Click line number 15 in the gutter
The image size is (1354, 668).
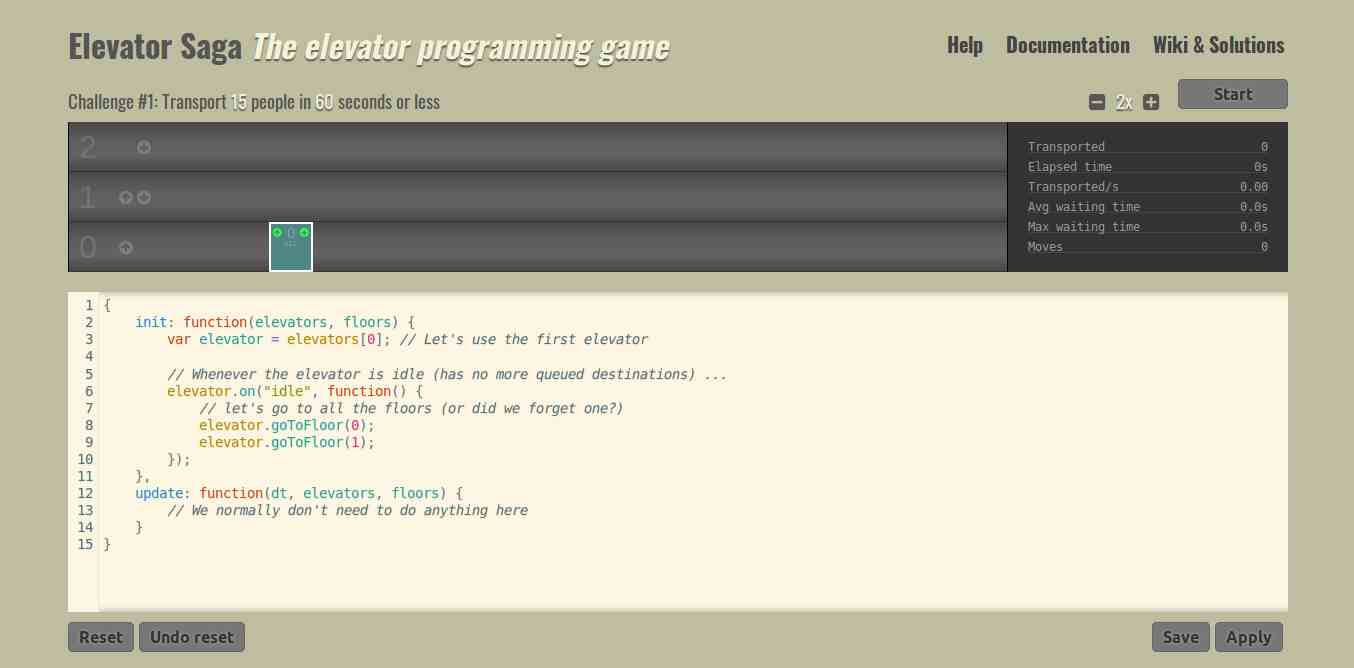(x=85, y=544)
